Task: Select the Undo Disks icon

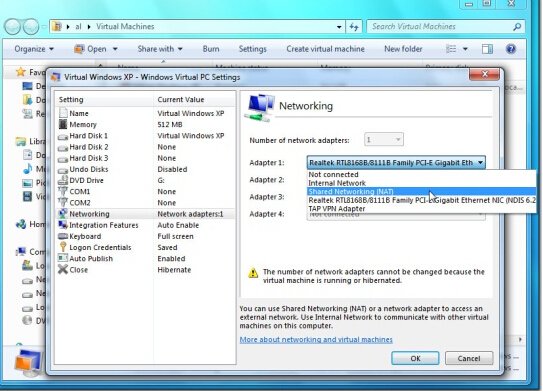Action: (x=63, y=170)
